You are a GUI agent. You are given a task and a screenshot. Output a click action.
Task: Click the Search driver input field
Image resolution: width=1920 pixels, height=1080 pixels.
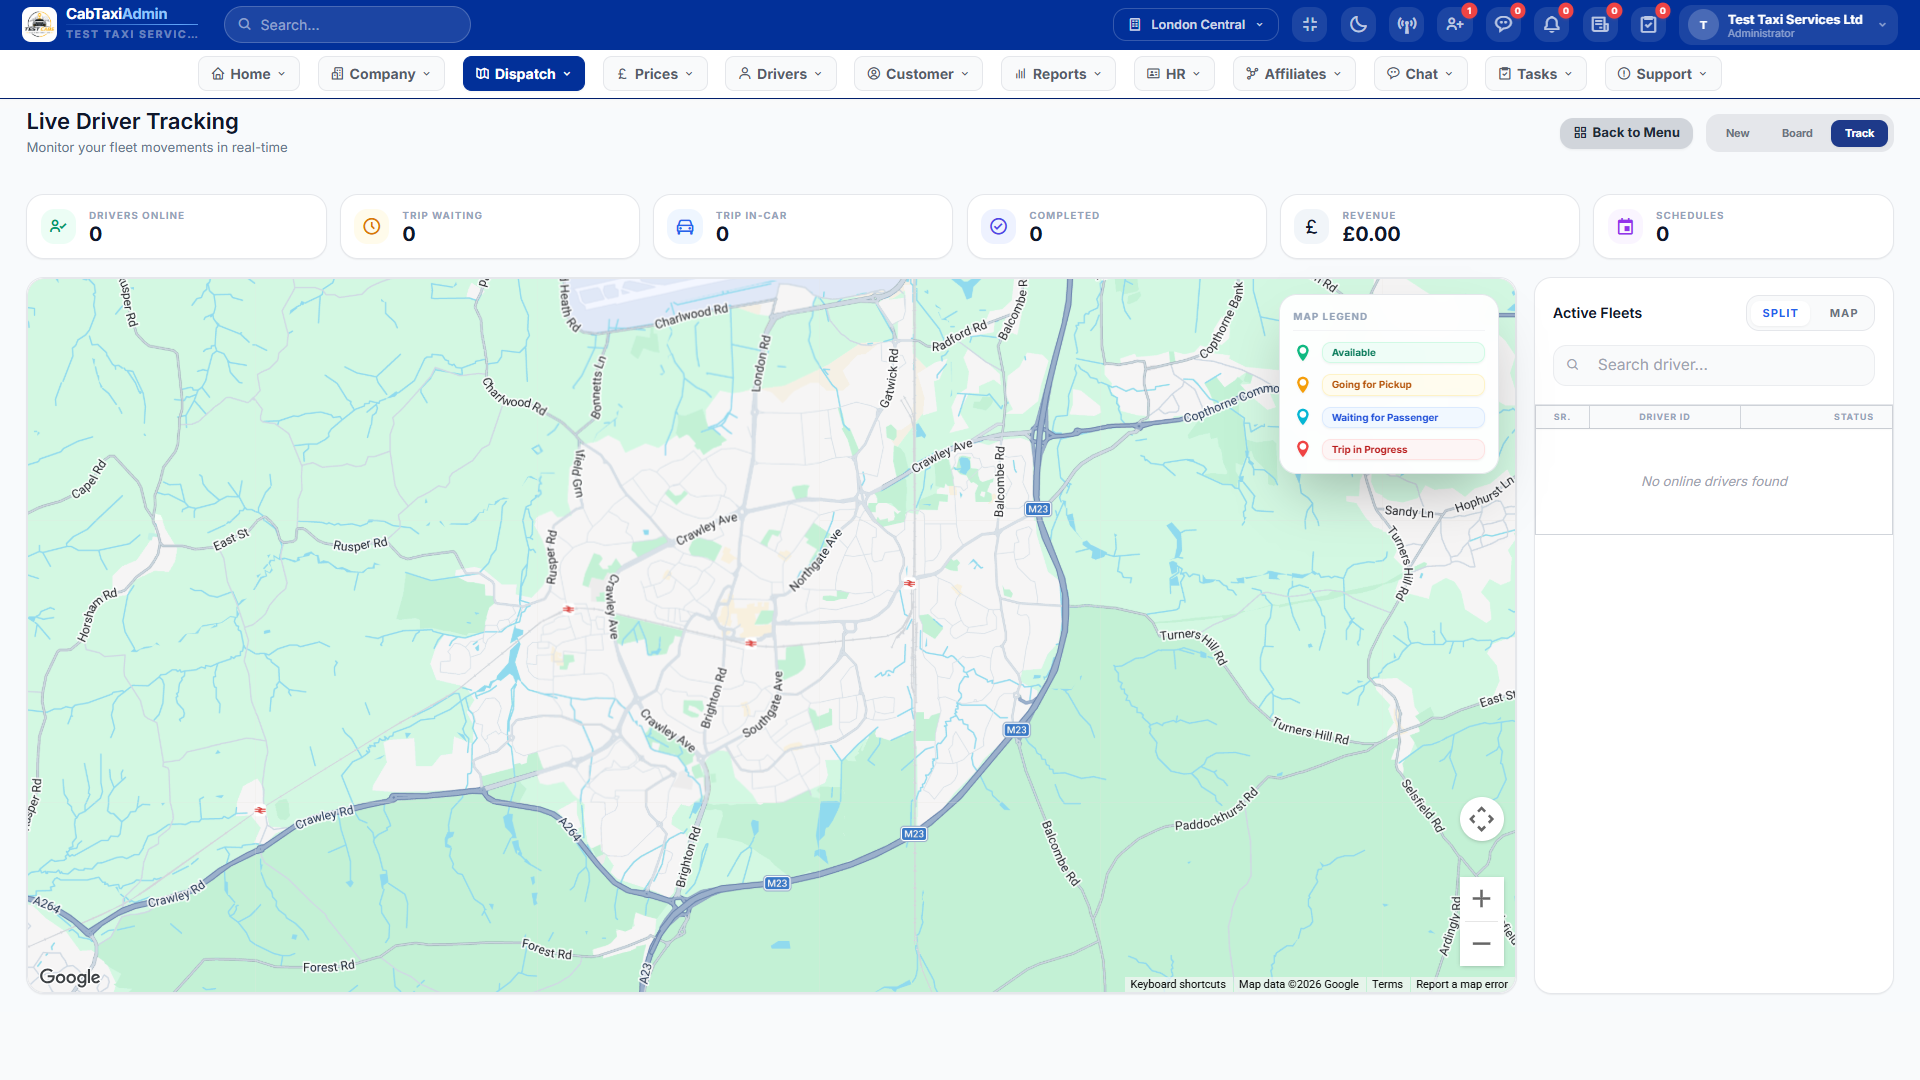[x=1713, y=365]
